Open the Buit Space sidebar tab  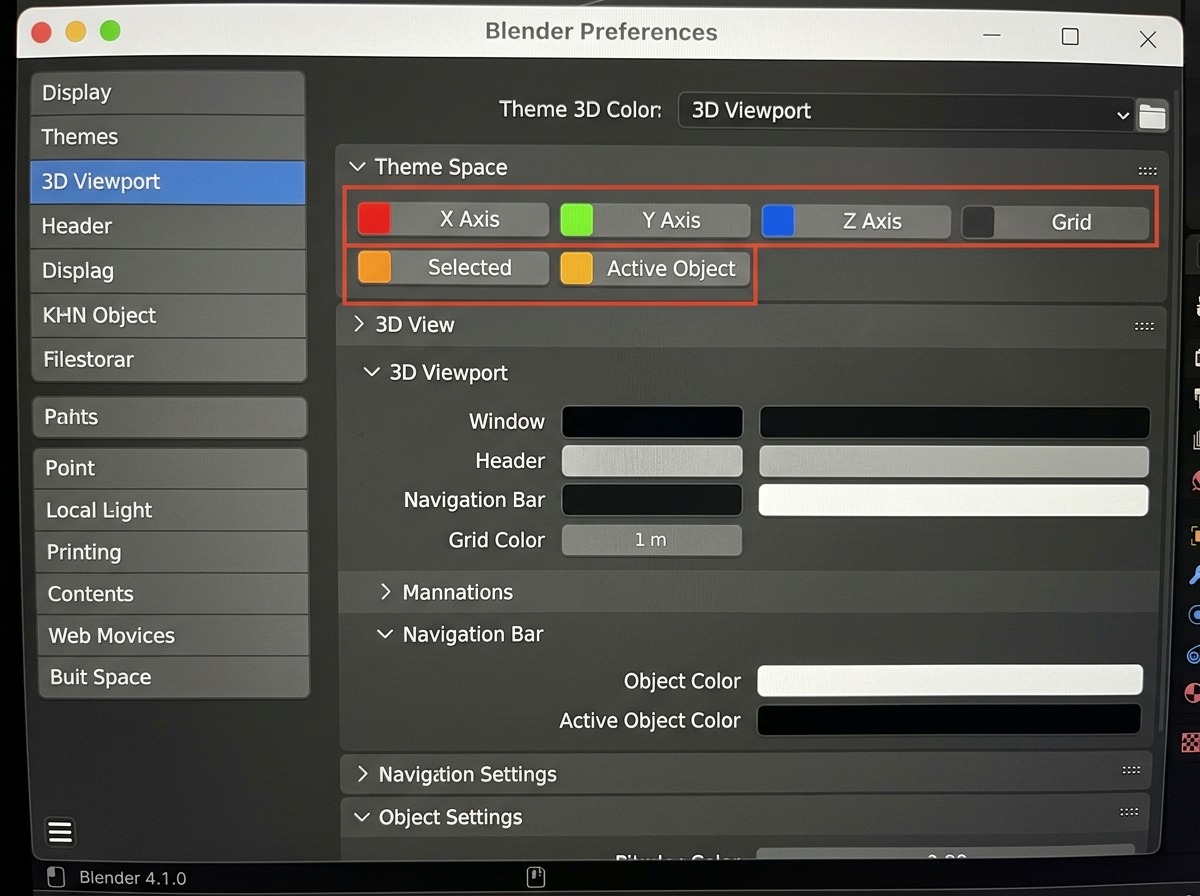tap(174, 677)
